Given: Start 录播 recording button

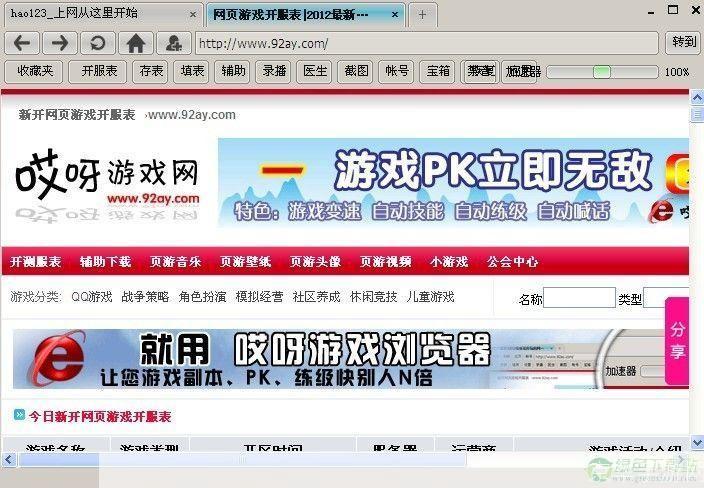Looking at the screenshot, I should 274,71.
